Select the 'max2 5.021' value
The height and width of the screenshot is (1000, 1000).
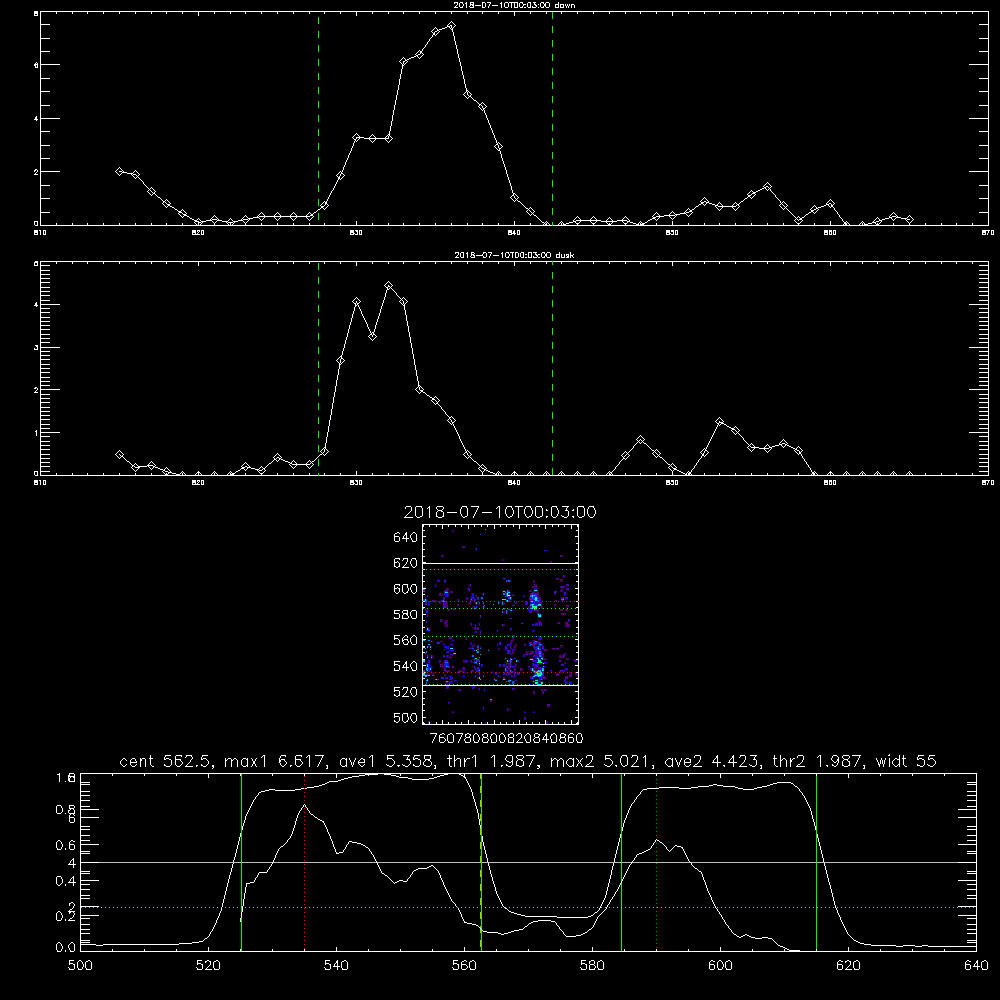click(x=601, y=761)
